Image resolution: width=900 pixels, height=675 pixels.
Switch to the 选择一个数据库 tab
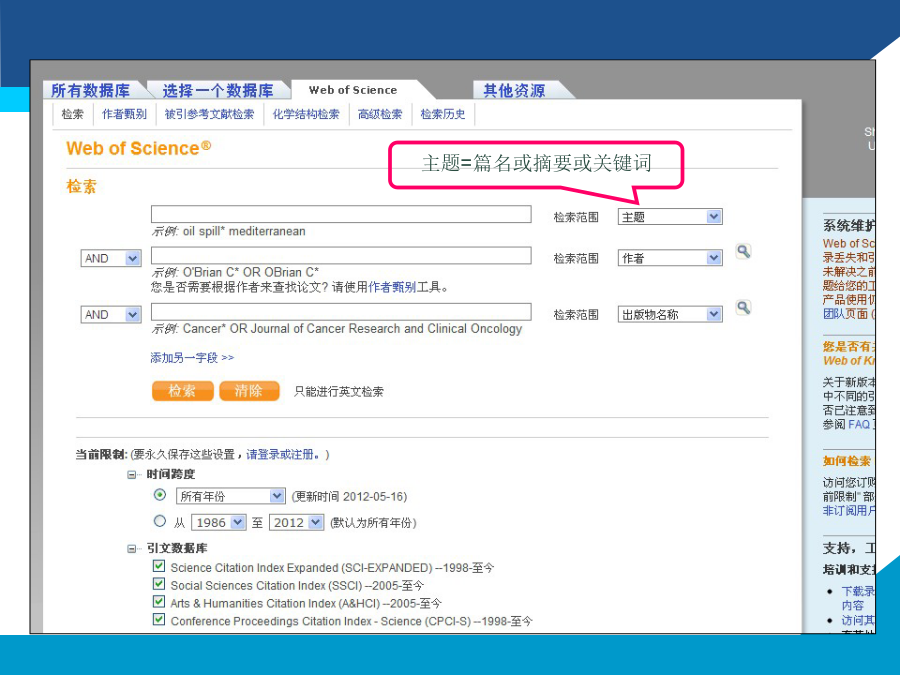218,90
